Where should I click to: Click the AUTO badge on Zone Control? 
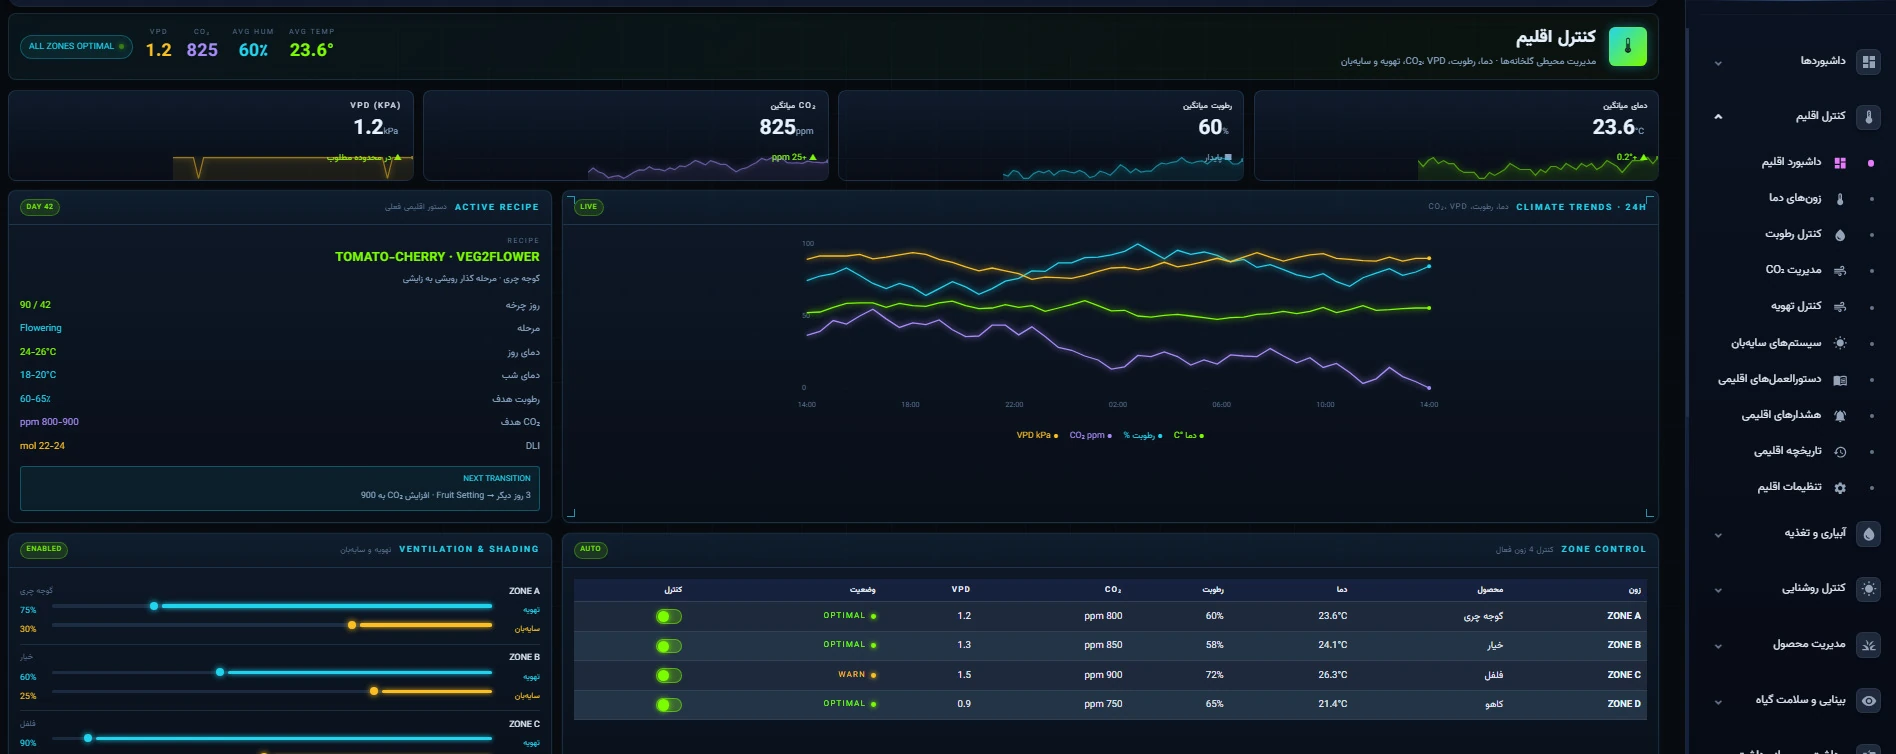[x=590, y=549]
